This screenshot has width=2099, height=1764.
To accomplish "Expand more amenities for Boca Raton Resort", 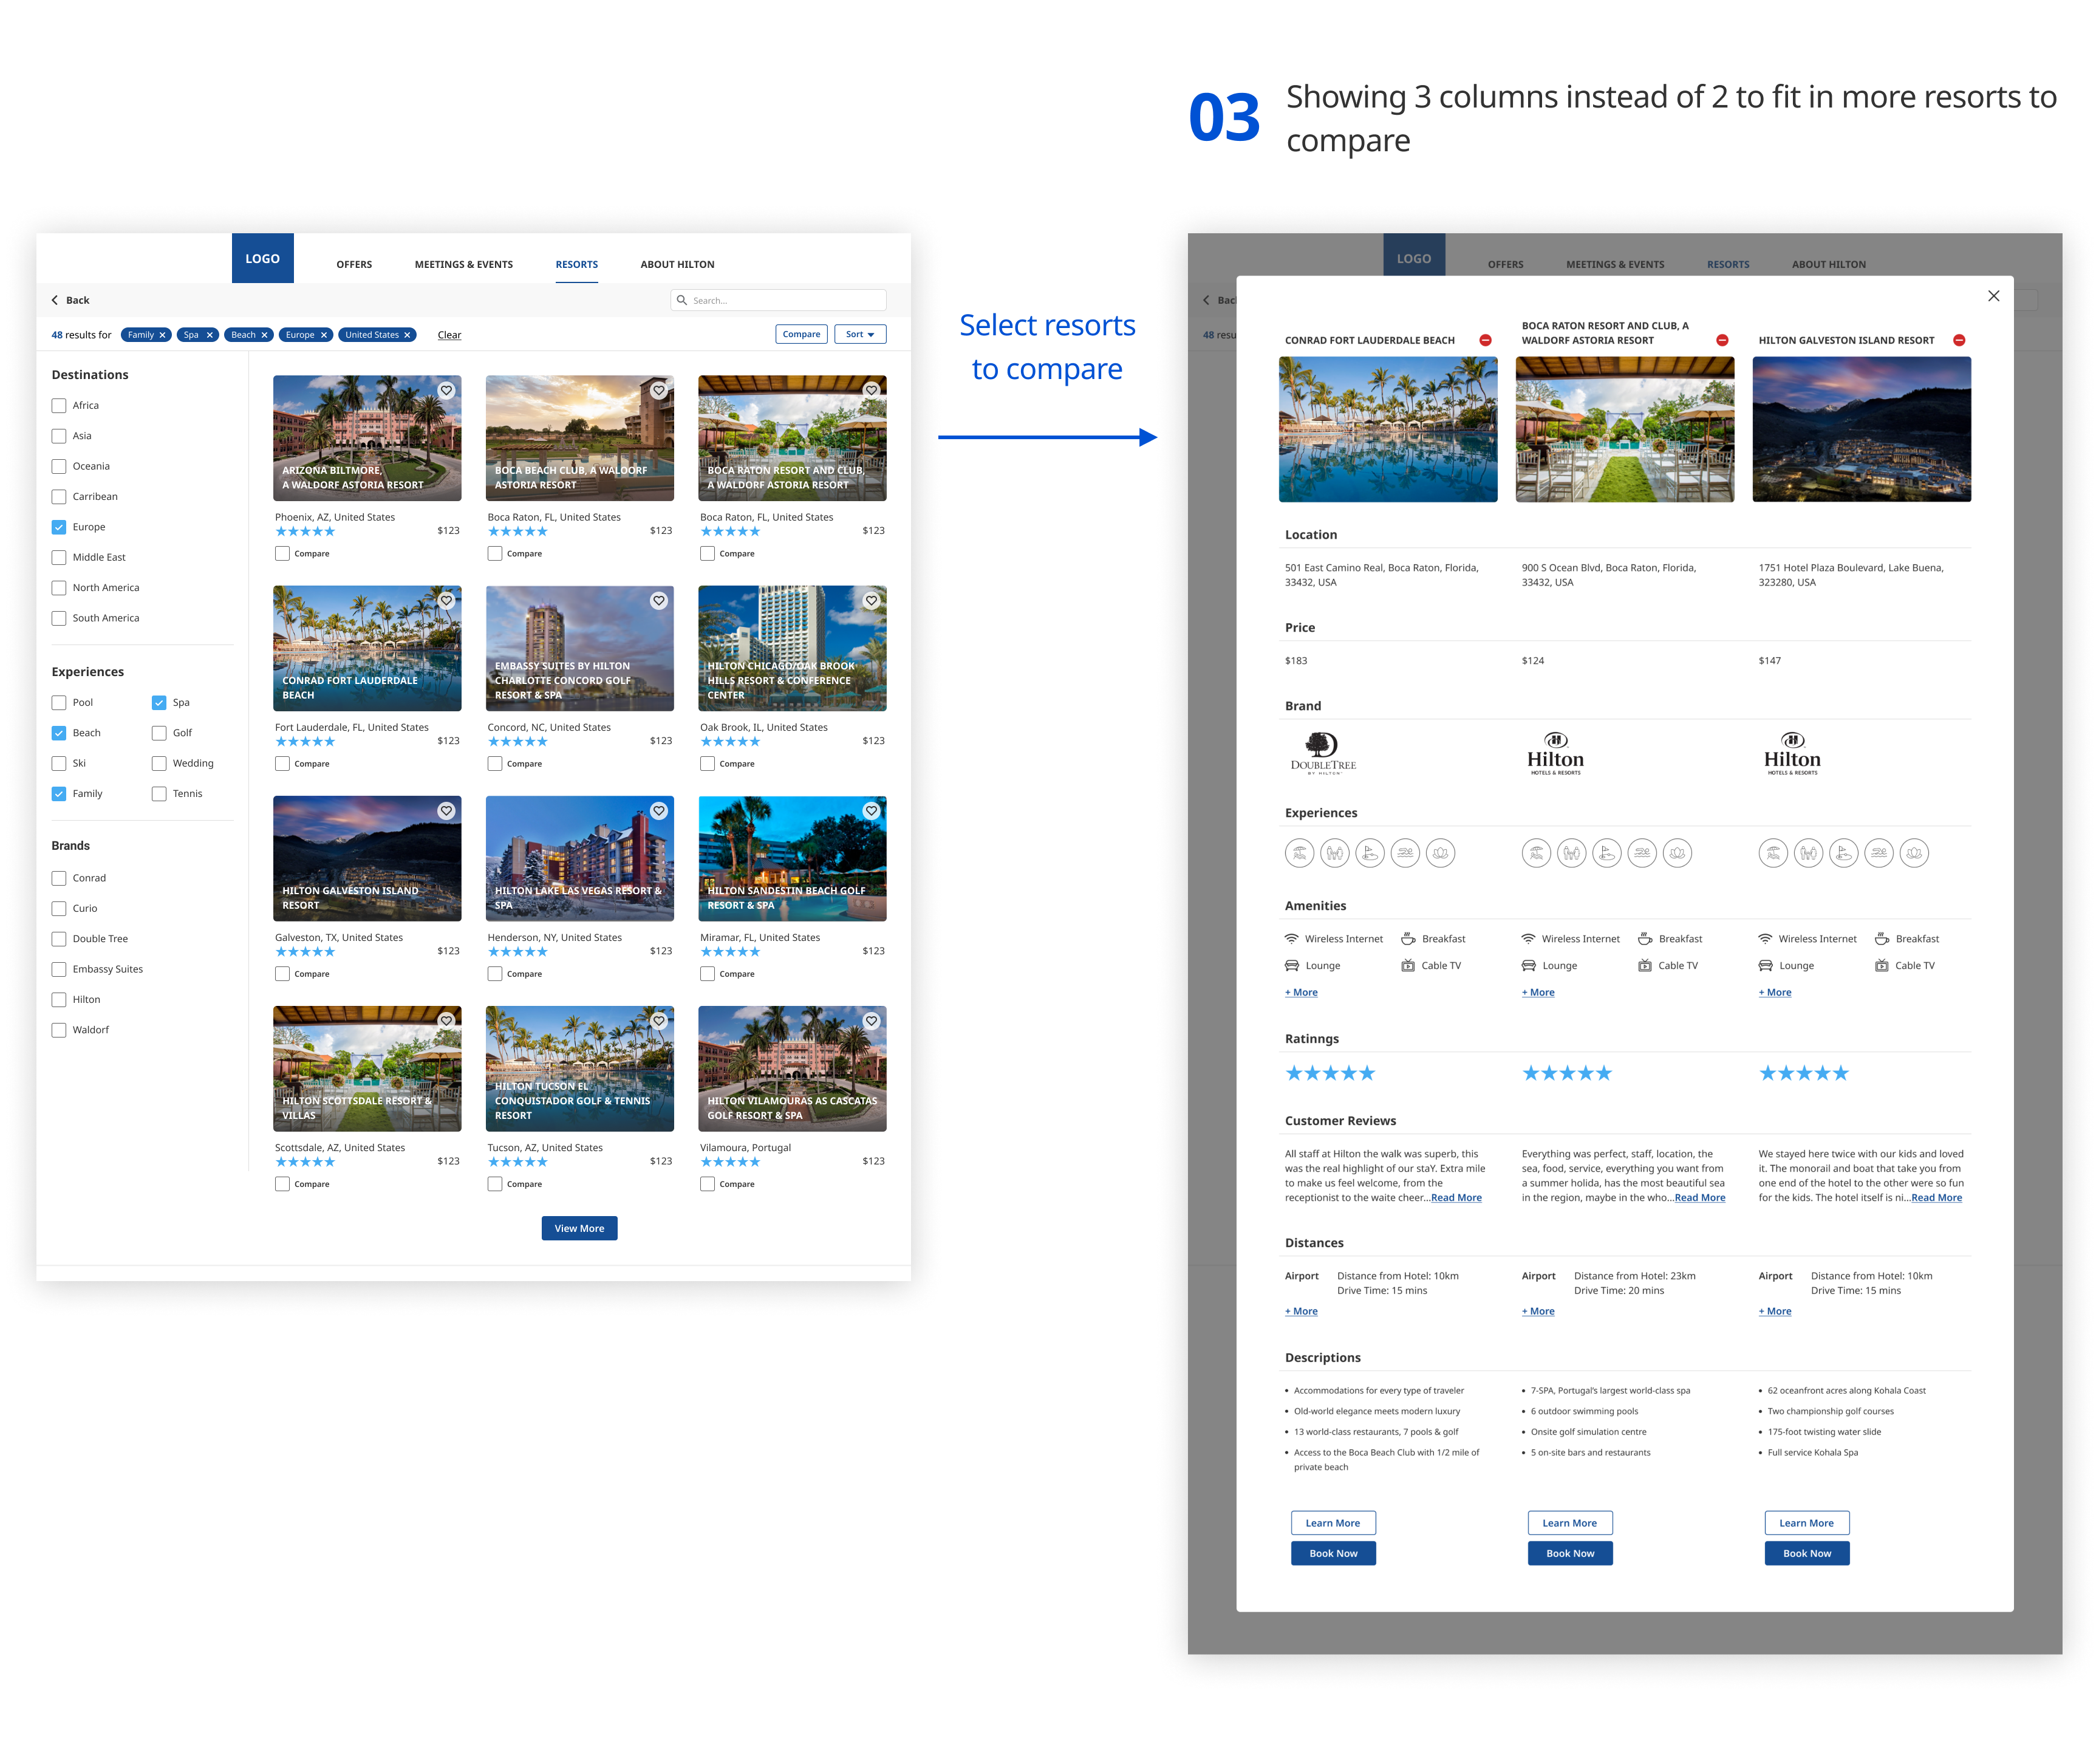I will pos(1537,992).
